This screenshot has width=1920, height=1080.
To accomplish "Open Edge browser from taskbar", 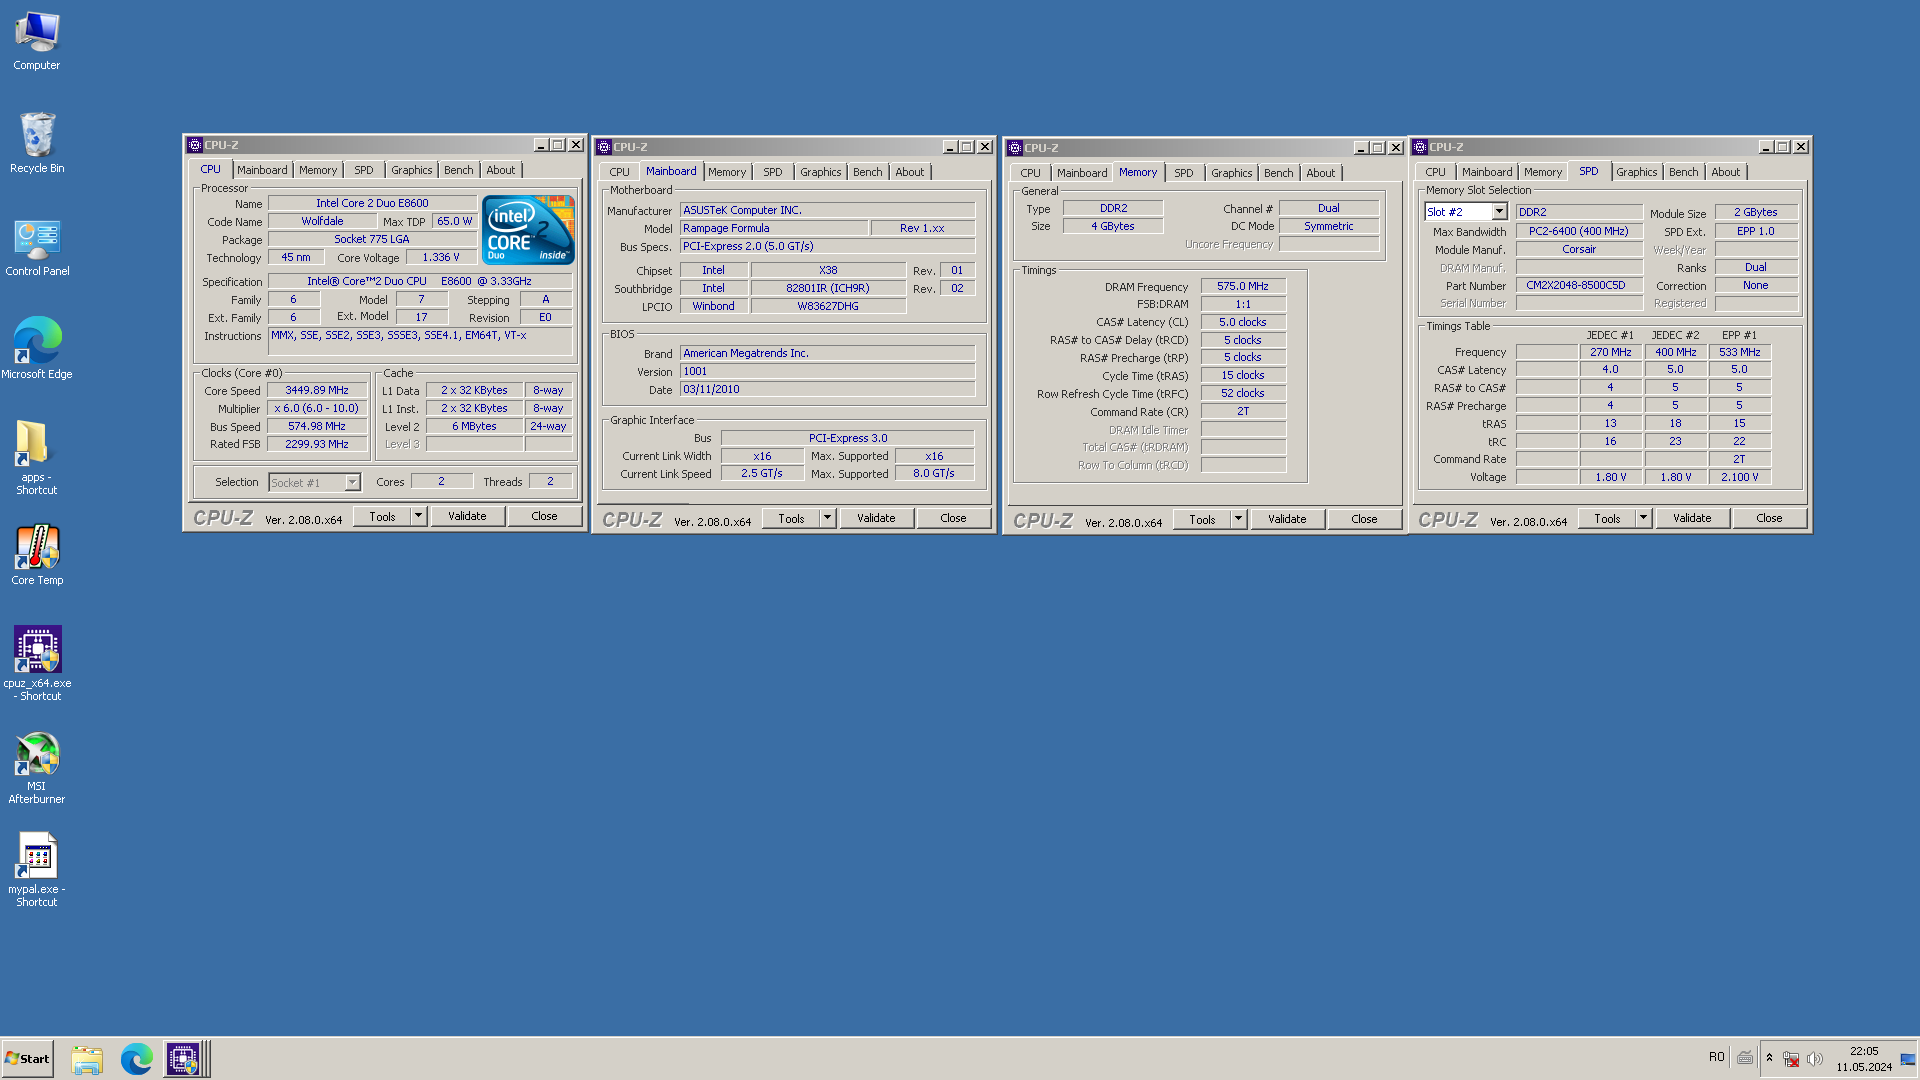I will pyautogui.click(x=136, y=1059).
